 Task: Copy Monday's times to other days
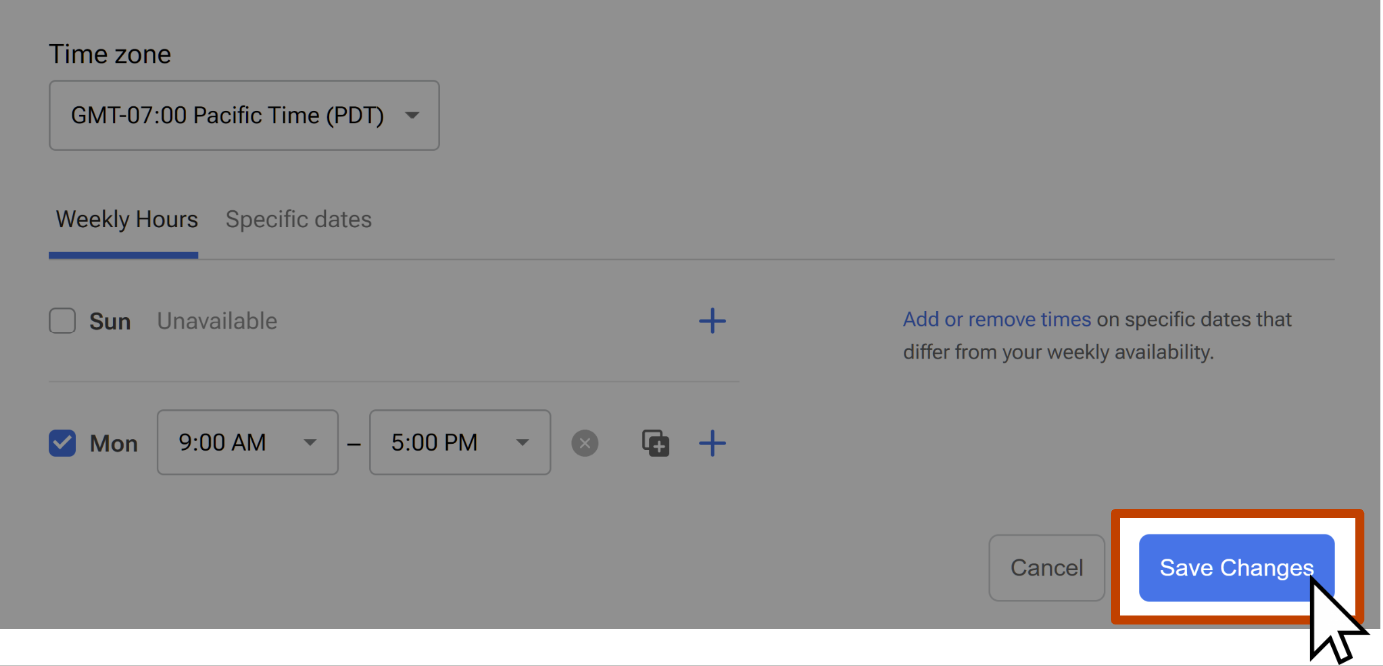pos(655,443)
